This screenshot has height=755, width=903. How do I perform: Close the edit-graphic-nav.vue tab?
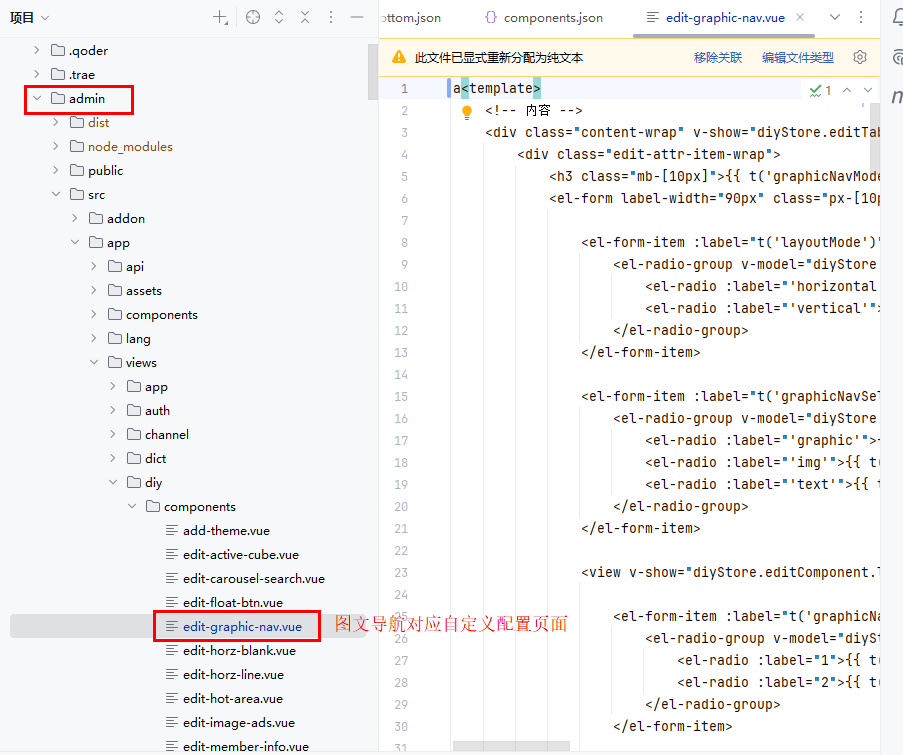tap(800, 17)
